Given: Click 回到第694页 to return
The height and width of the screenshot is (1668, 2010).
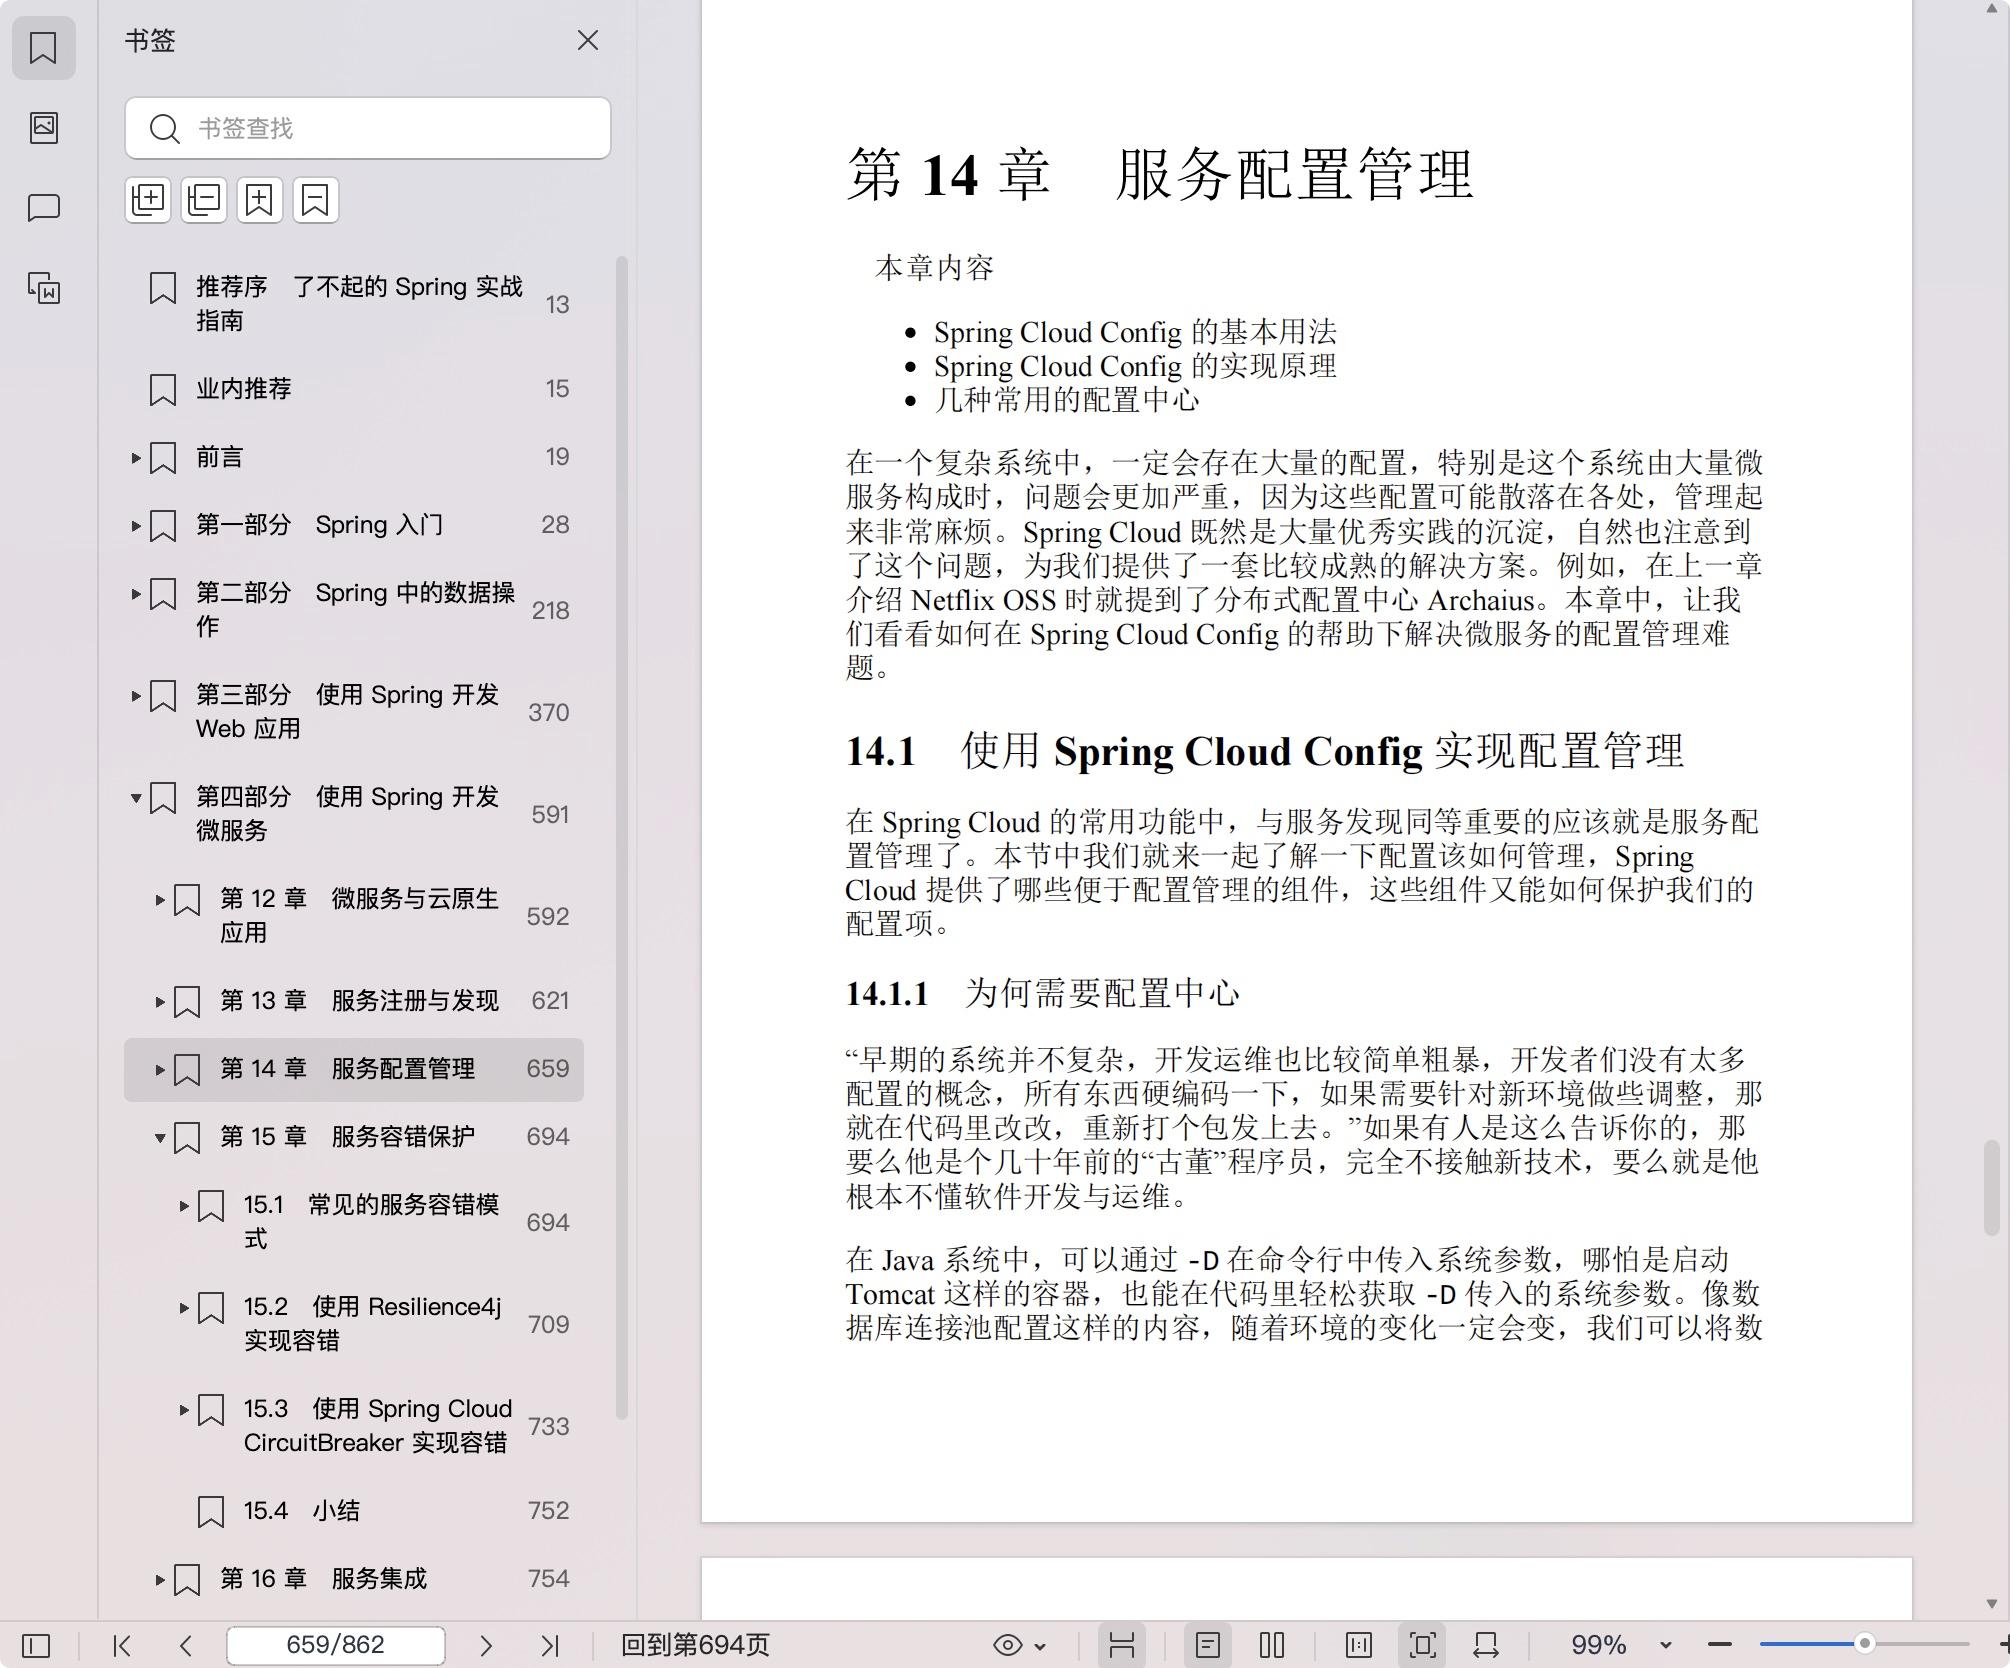Looking at the screenshot, I should pos(696,1645).
